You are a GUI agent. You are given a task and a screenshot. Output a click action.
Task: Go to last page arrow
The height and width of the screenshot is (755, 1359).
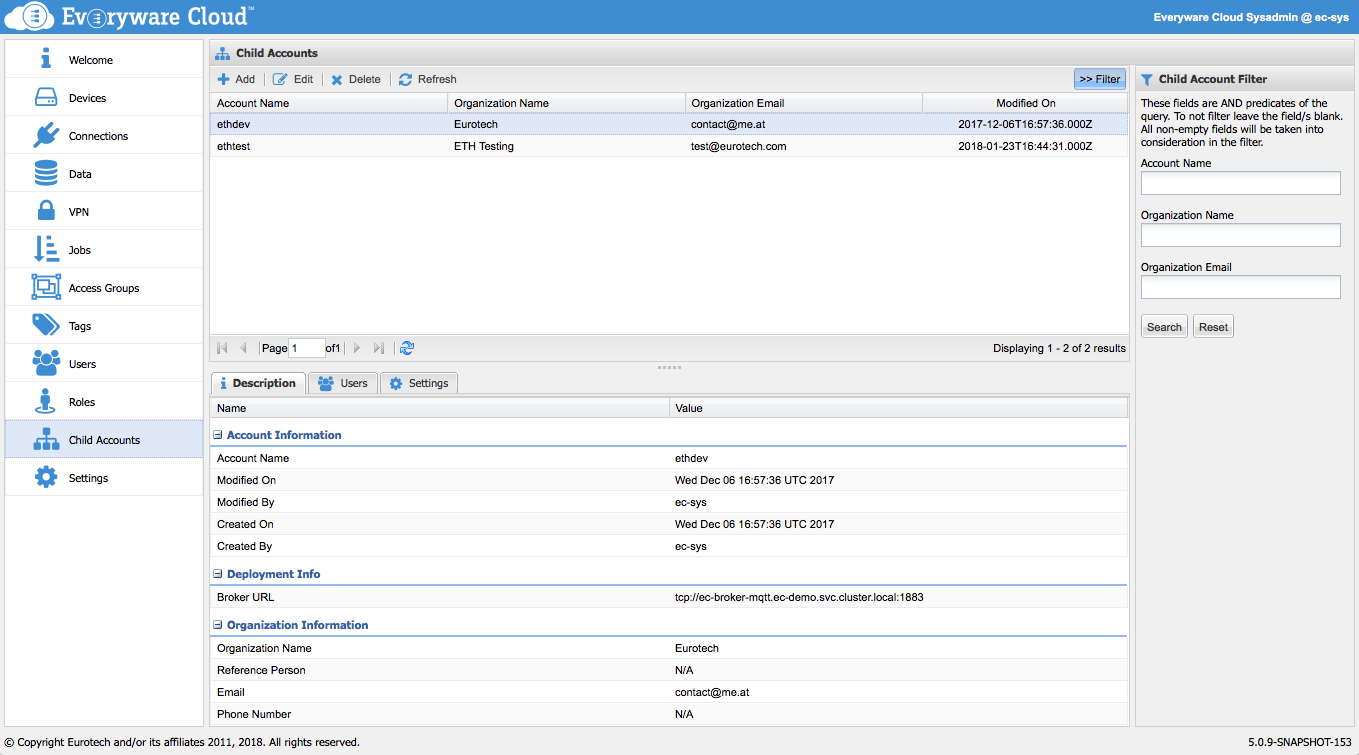pyautogui.click(x=378, y=348)
